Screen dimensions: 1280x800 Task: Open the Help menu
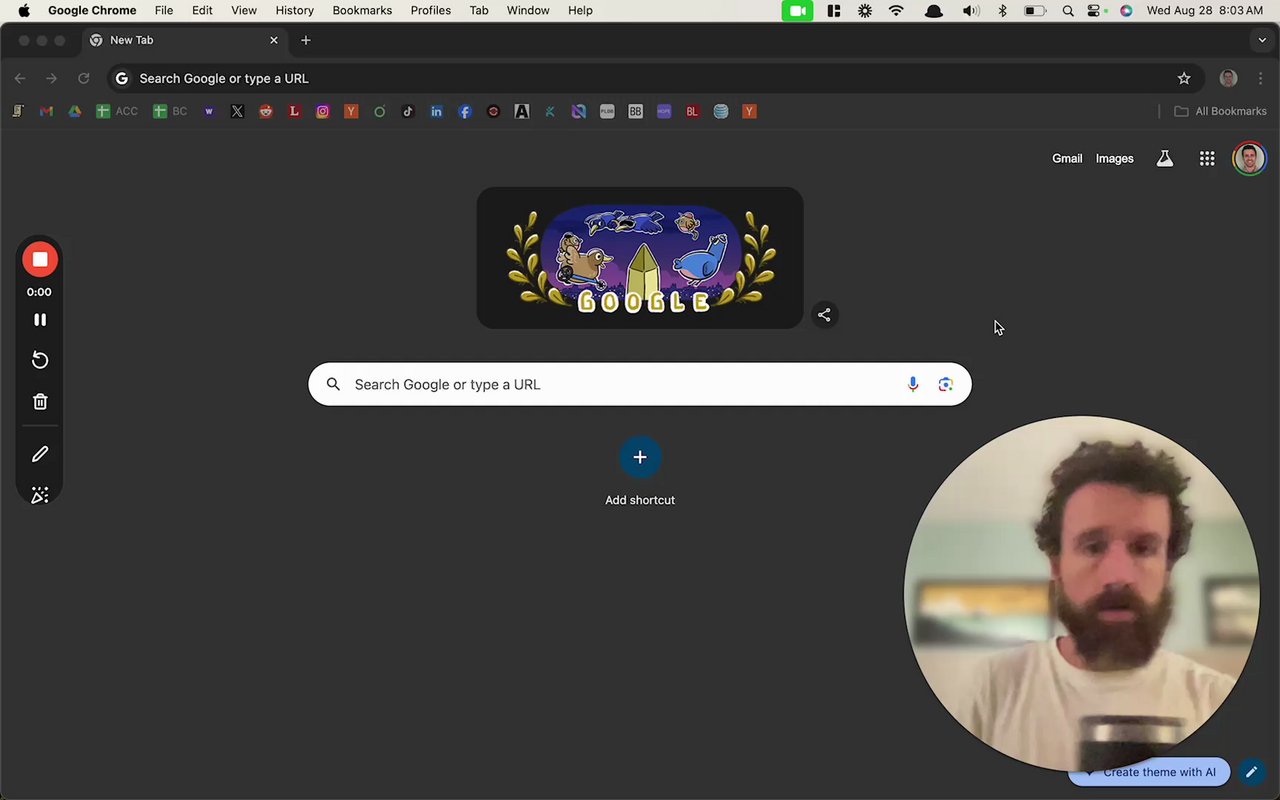pos(580,10)
